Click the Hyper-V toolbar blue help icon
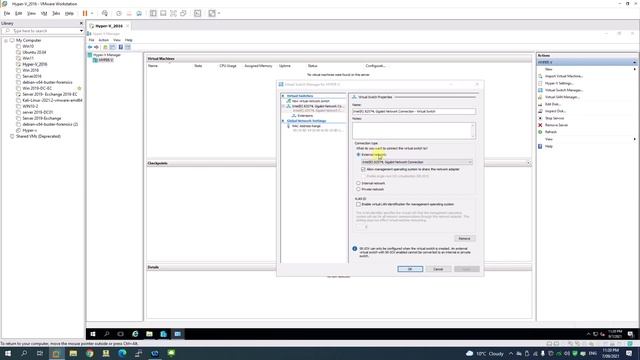 click(x=121, y=47)
